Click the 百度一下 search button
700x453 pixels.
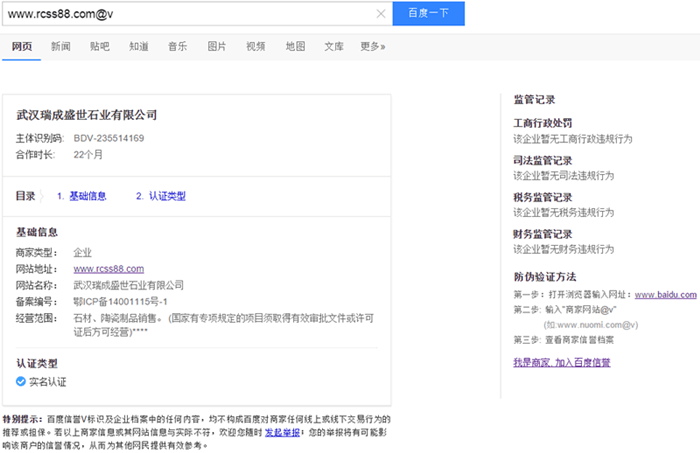click(x=429, y=13)
